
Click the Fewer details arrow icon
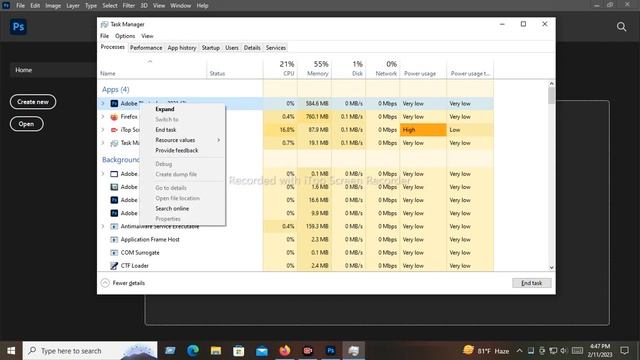click(x=105, y=283)
